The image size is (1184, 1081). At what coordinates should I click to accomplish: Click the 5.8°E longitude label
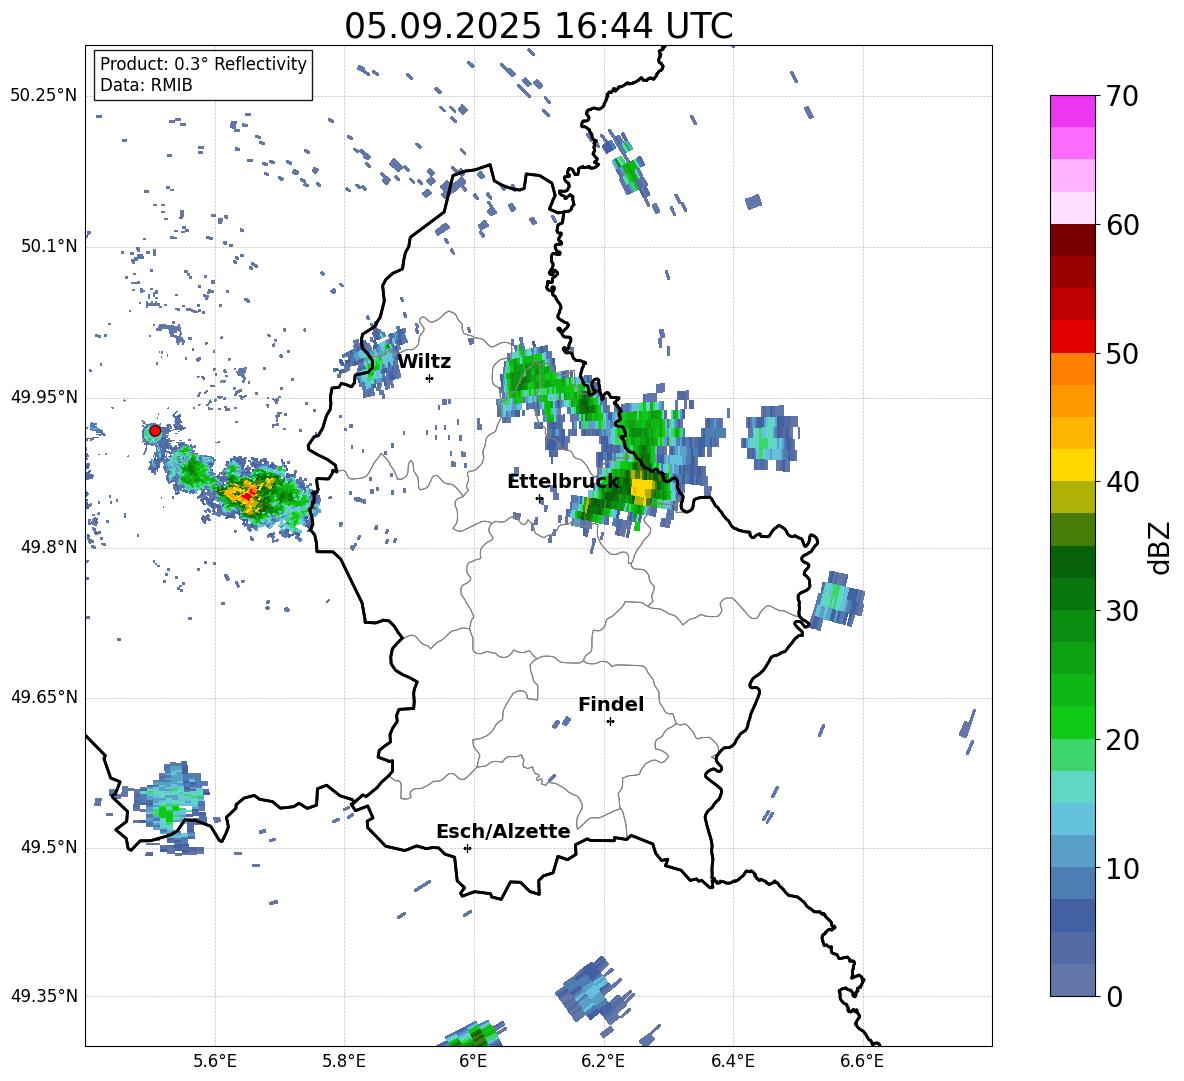[x=344, y=1061]
